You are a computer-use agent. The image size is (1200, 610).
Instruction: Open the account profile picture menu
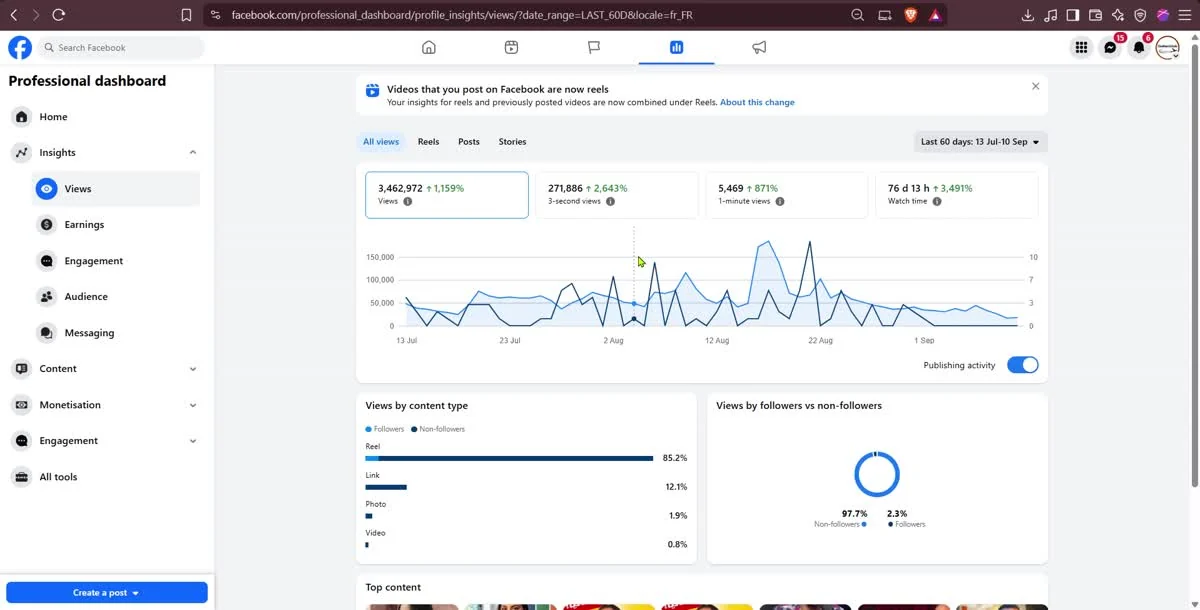click(1168, 47)
